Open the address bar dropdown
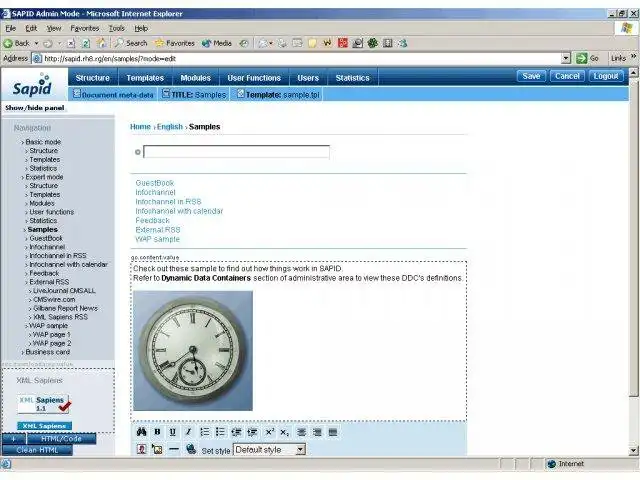 pos(566,58)
